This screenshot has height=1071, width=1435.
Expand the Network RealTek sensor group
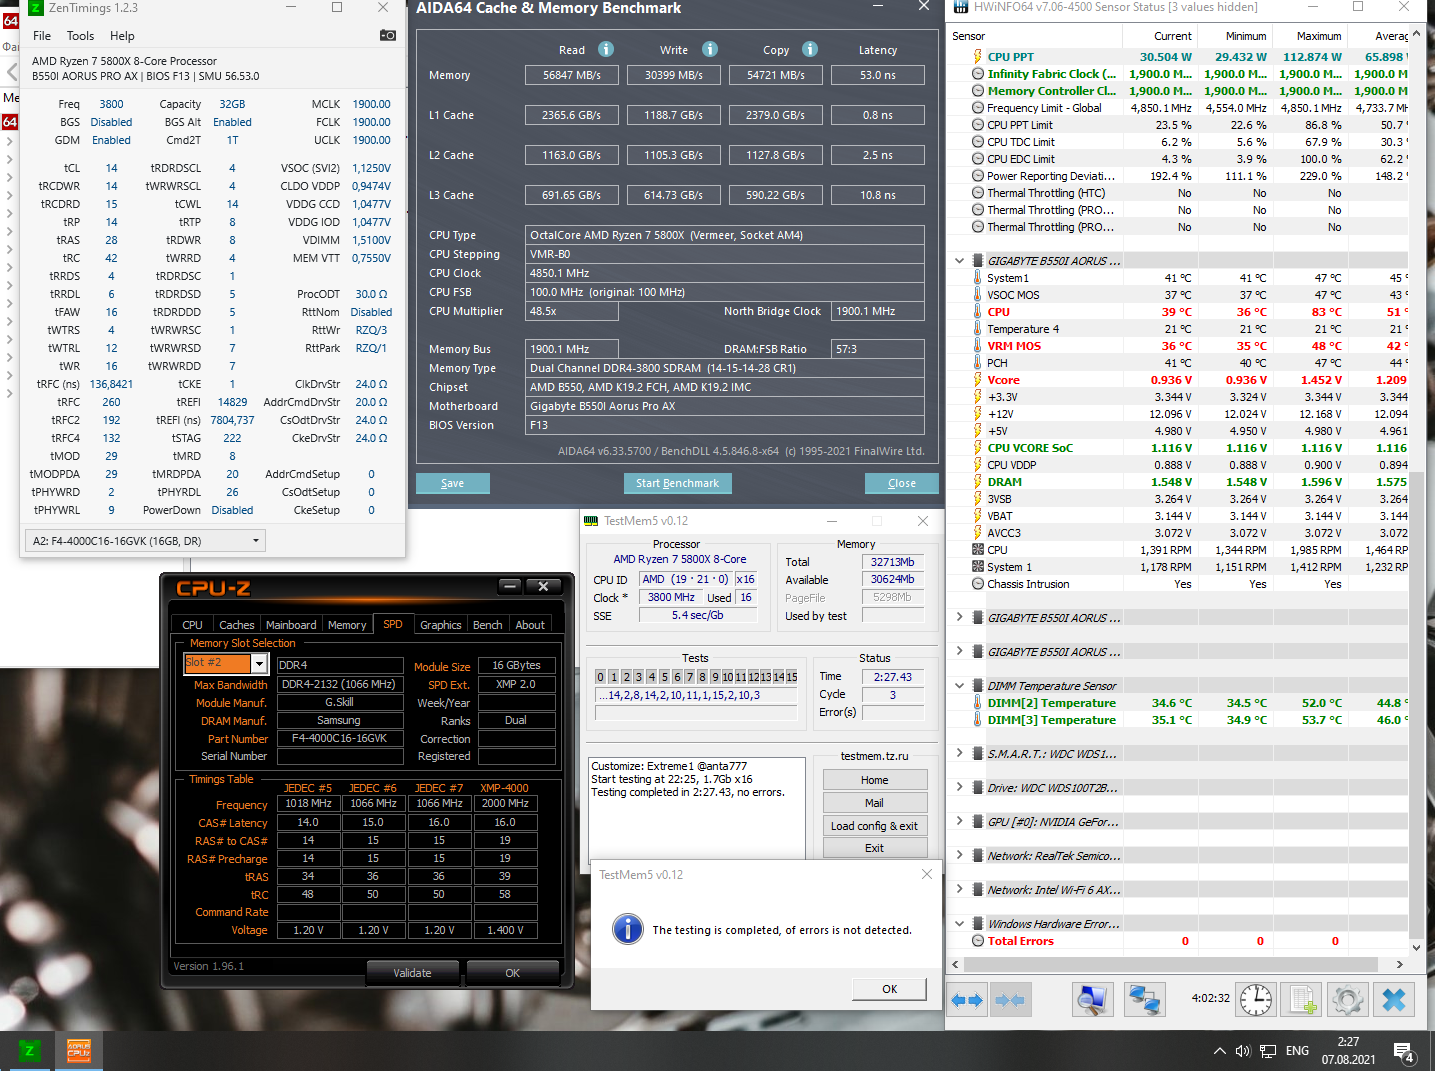coord(960,856)
